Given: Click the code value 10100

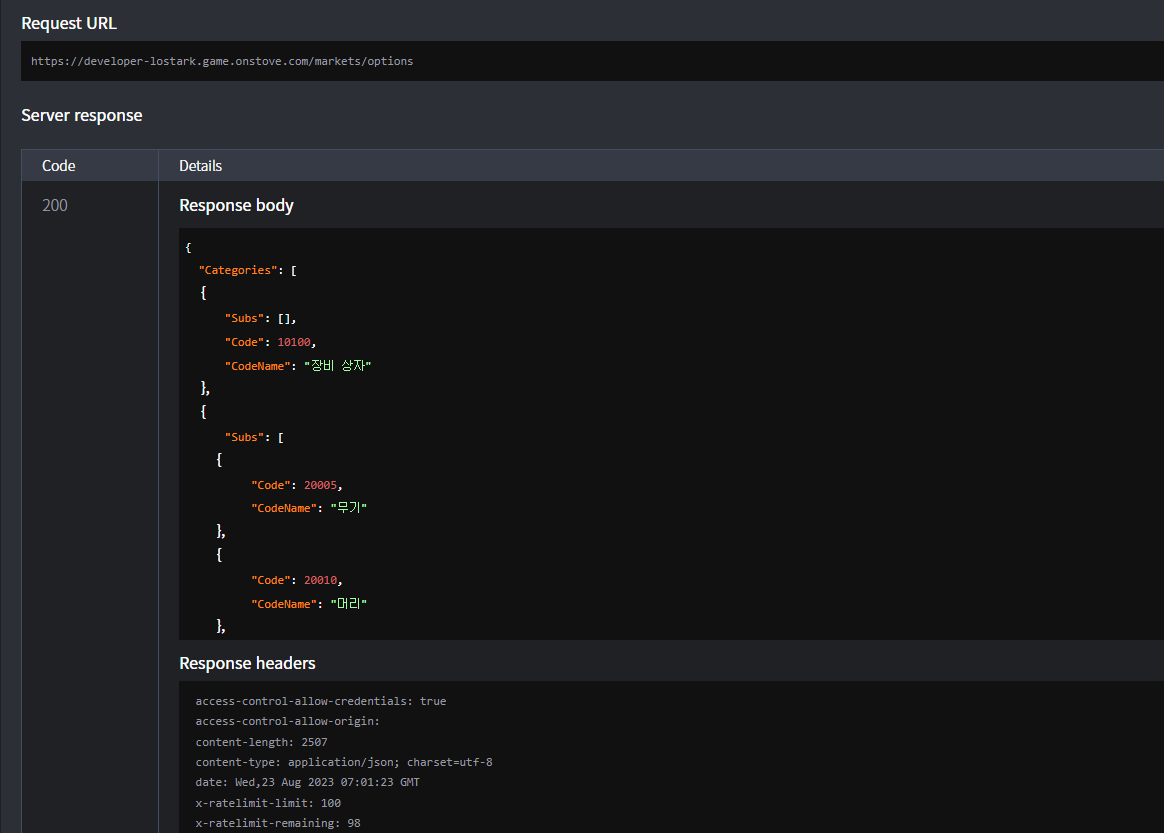Looking at the screenshot, I should [x=294, y=342].
